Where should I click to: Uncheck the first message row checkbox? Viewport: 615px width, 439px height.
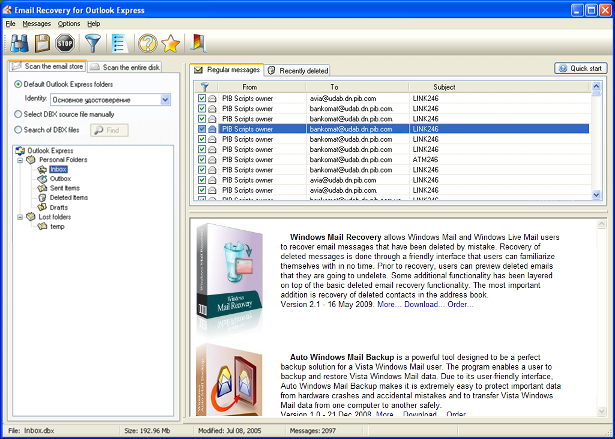(x=201, y=99)
